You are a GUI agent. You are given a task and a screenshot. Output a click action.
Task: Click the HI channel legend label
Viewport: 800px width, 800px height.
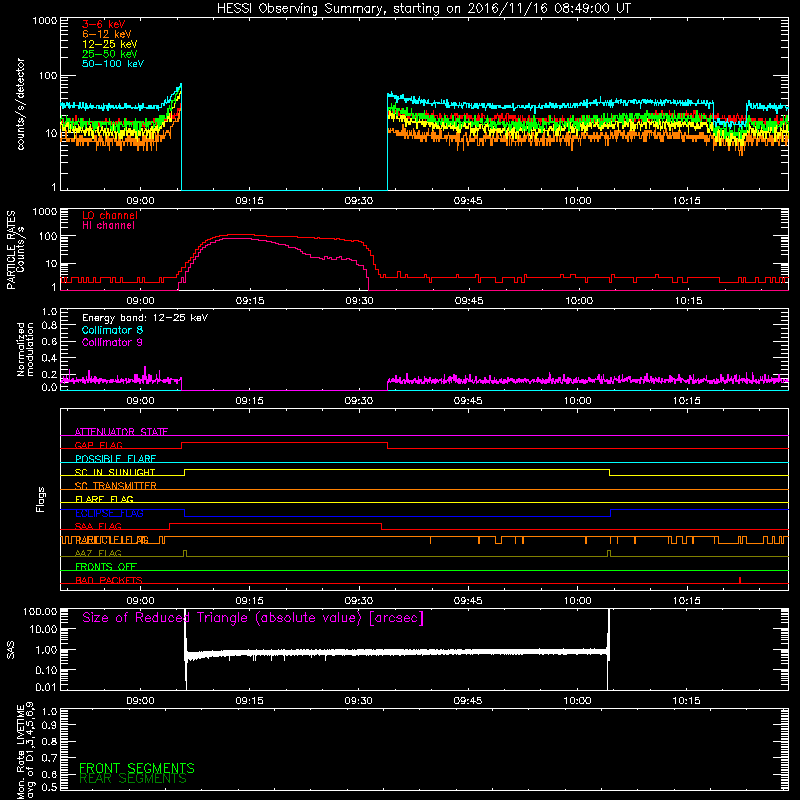(109, 226)
